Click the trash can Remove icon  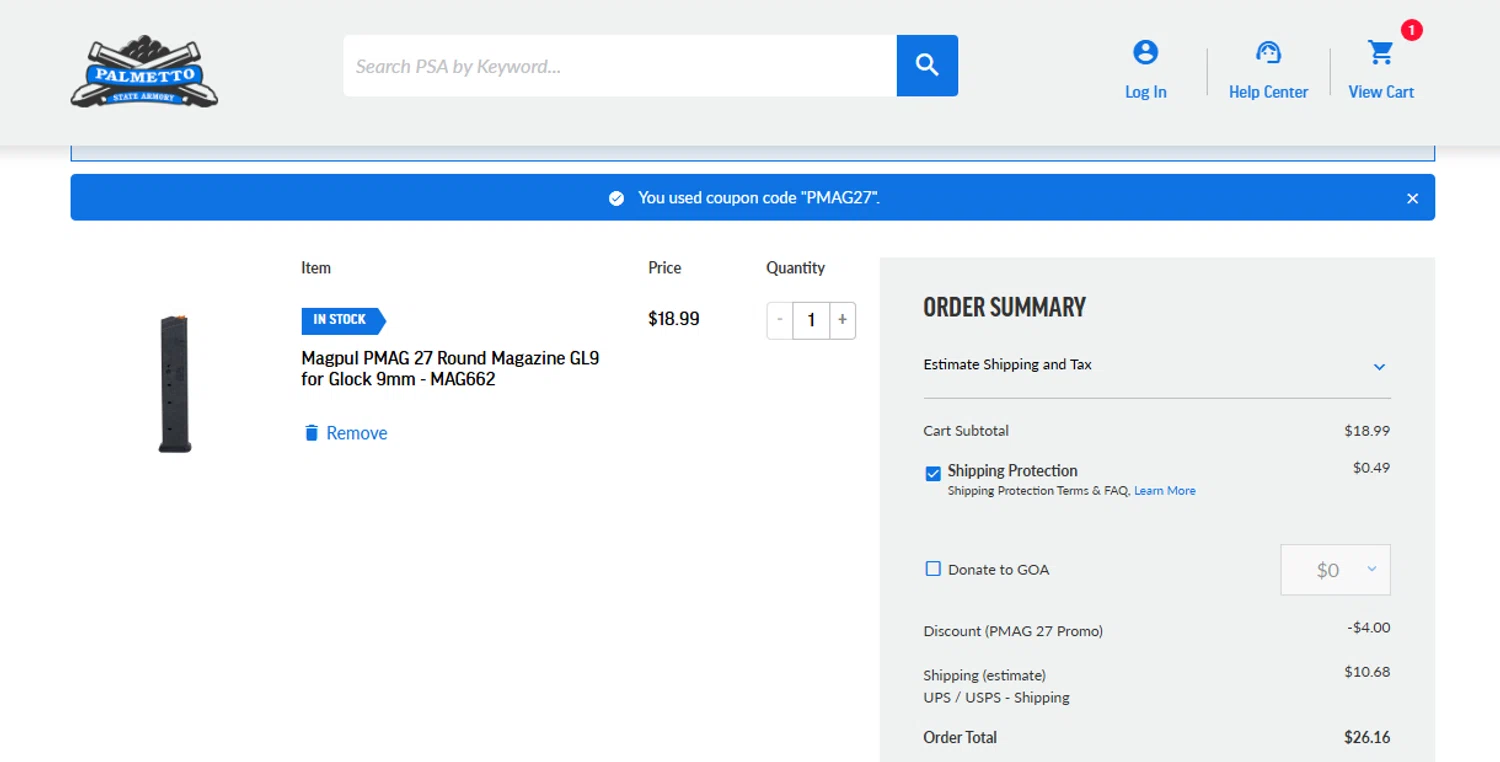[311, 433]
